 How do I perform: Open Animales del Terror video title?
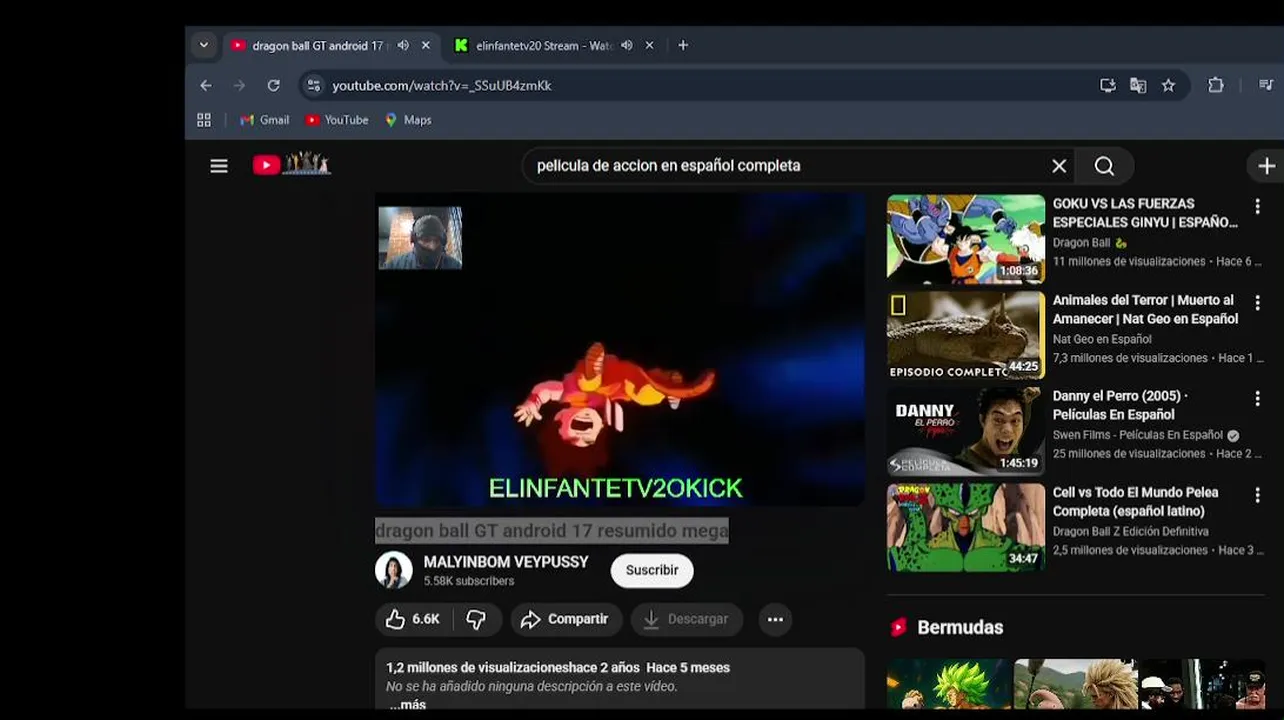(x=1145, y=309)
